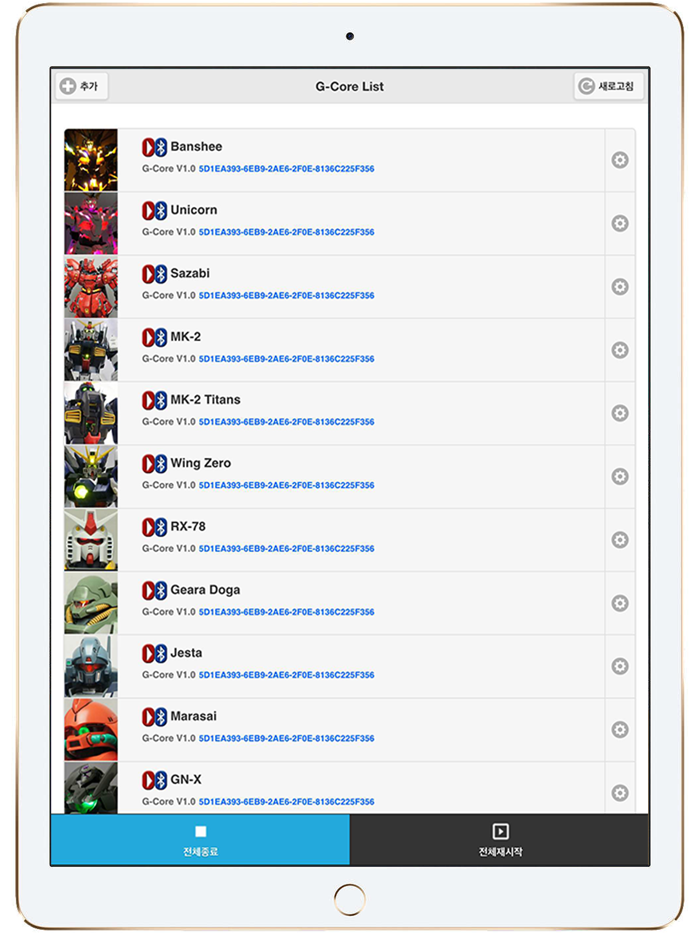Click Bluetooth icon next to RX-78
This screenshot has height=934, width=700.
point(161,527)
